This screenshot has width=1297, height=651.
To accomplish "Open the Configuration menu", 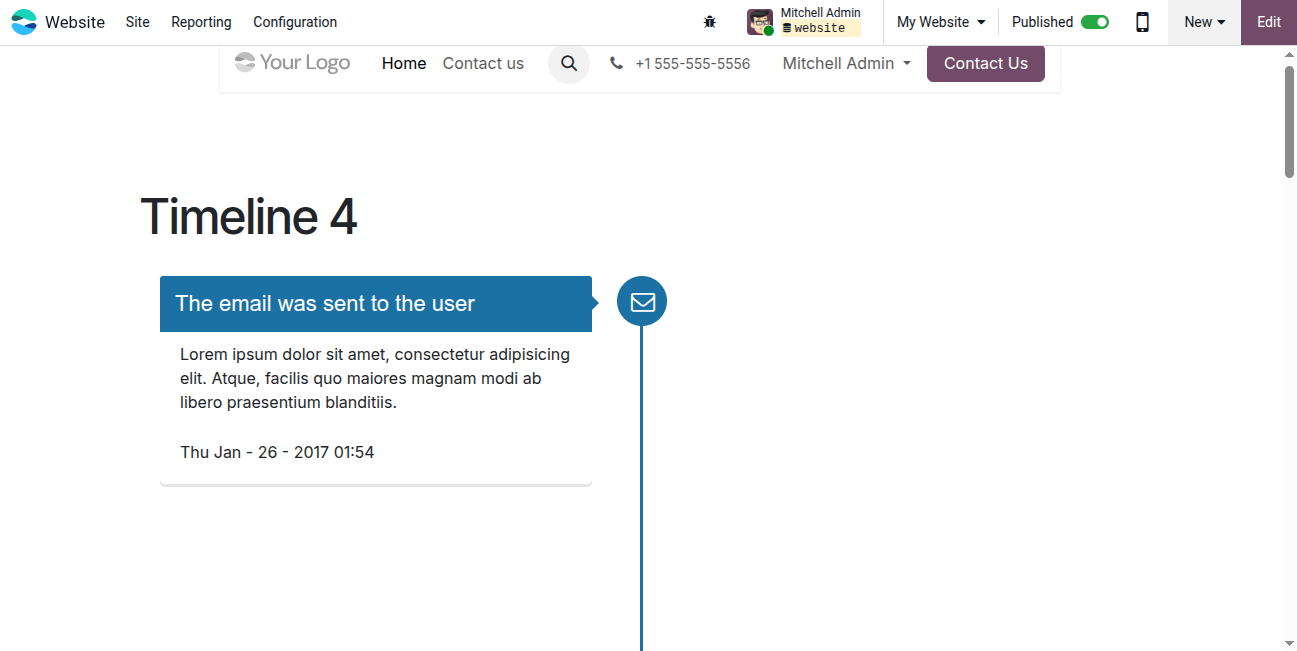I will point(295,22).
